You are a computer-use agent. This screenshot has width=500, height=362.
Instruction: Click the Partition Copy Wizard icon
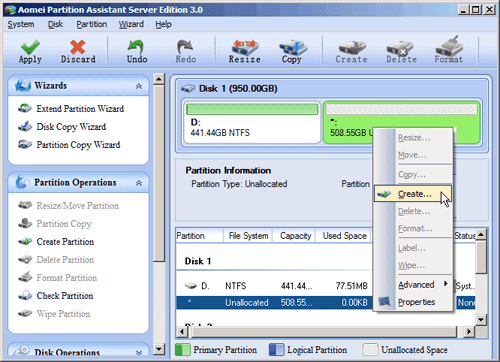point(25,144)
